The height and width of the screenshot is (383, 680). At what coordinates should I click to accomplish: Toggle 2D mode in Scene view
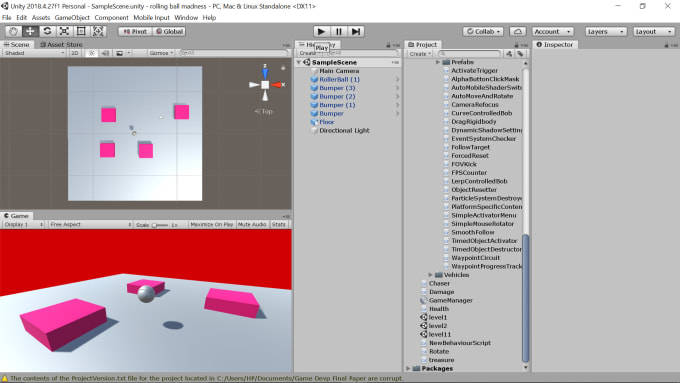(75, 53)
